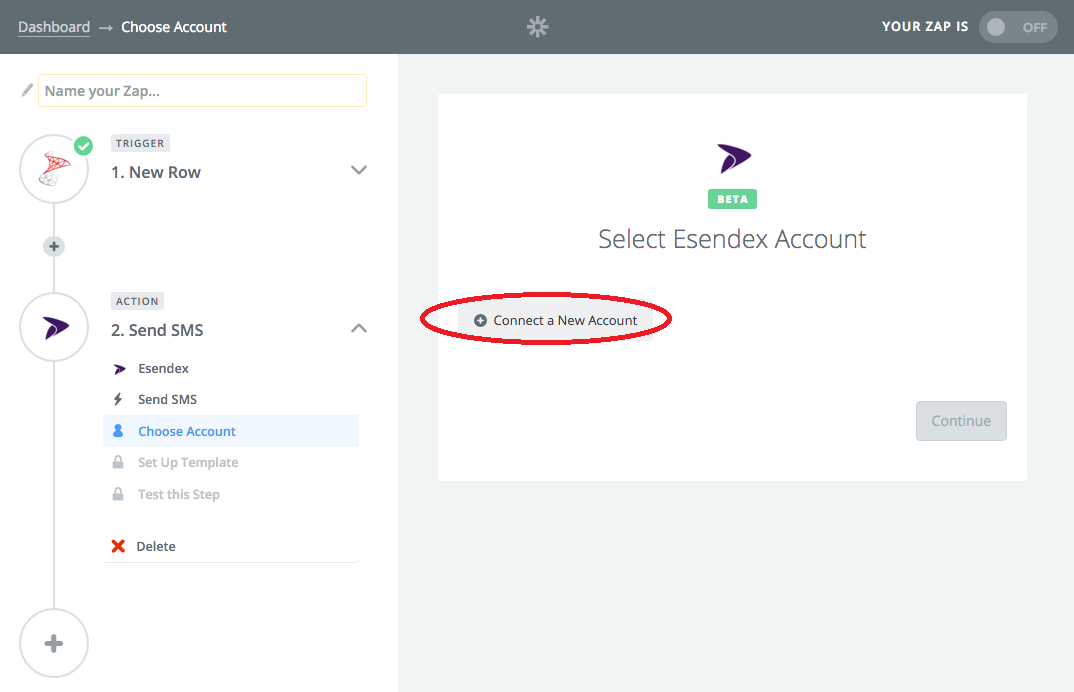This screenshot has height=692, width=1074.
Task: Click the Zapier logo in header
Action: click(538, 27)
